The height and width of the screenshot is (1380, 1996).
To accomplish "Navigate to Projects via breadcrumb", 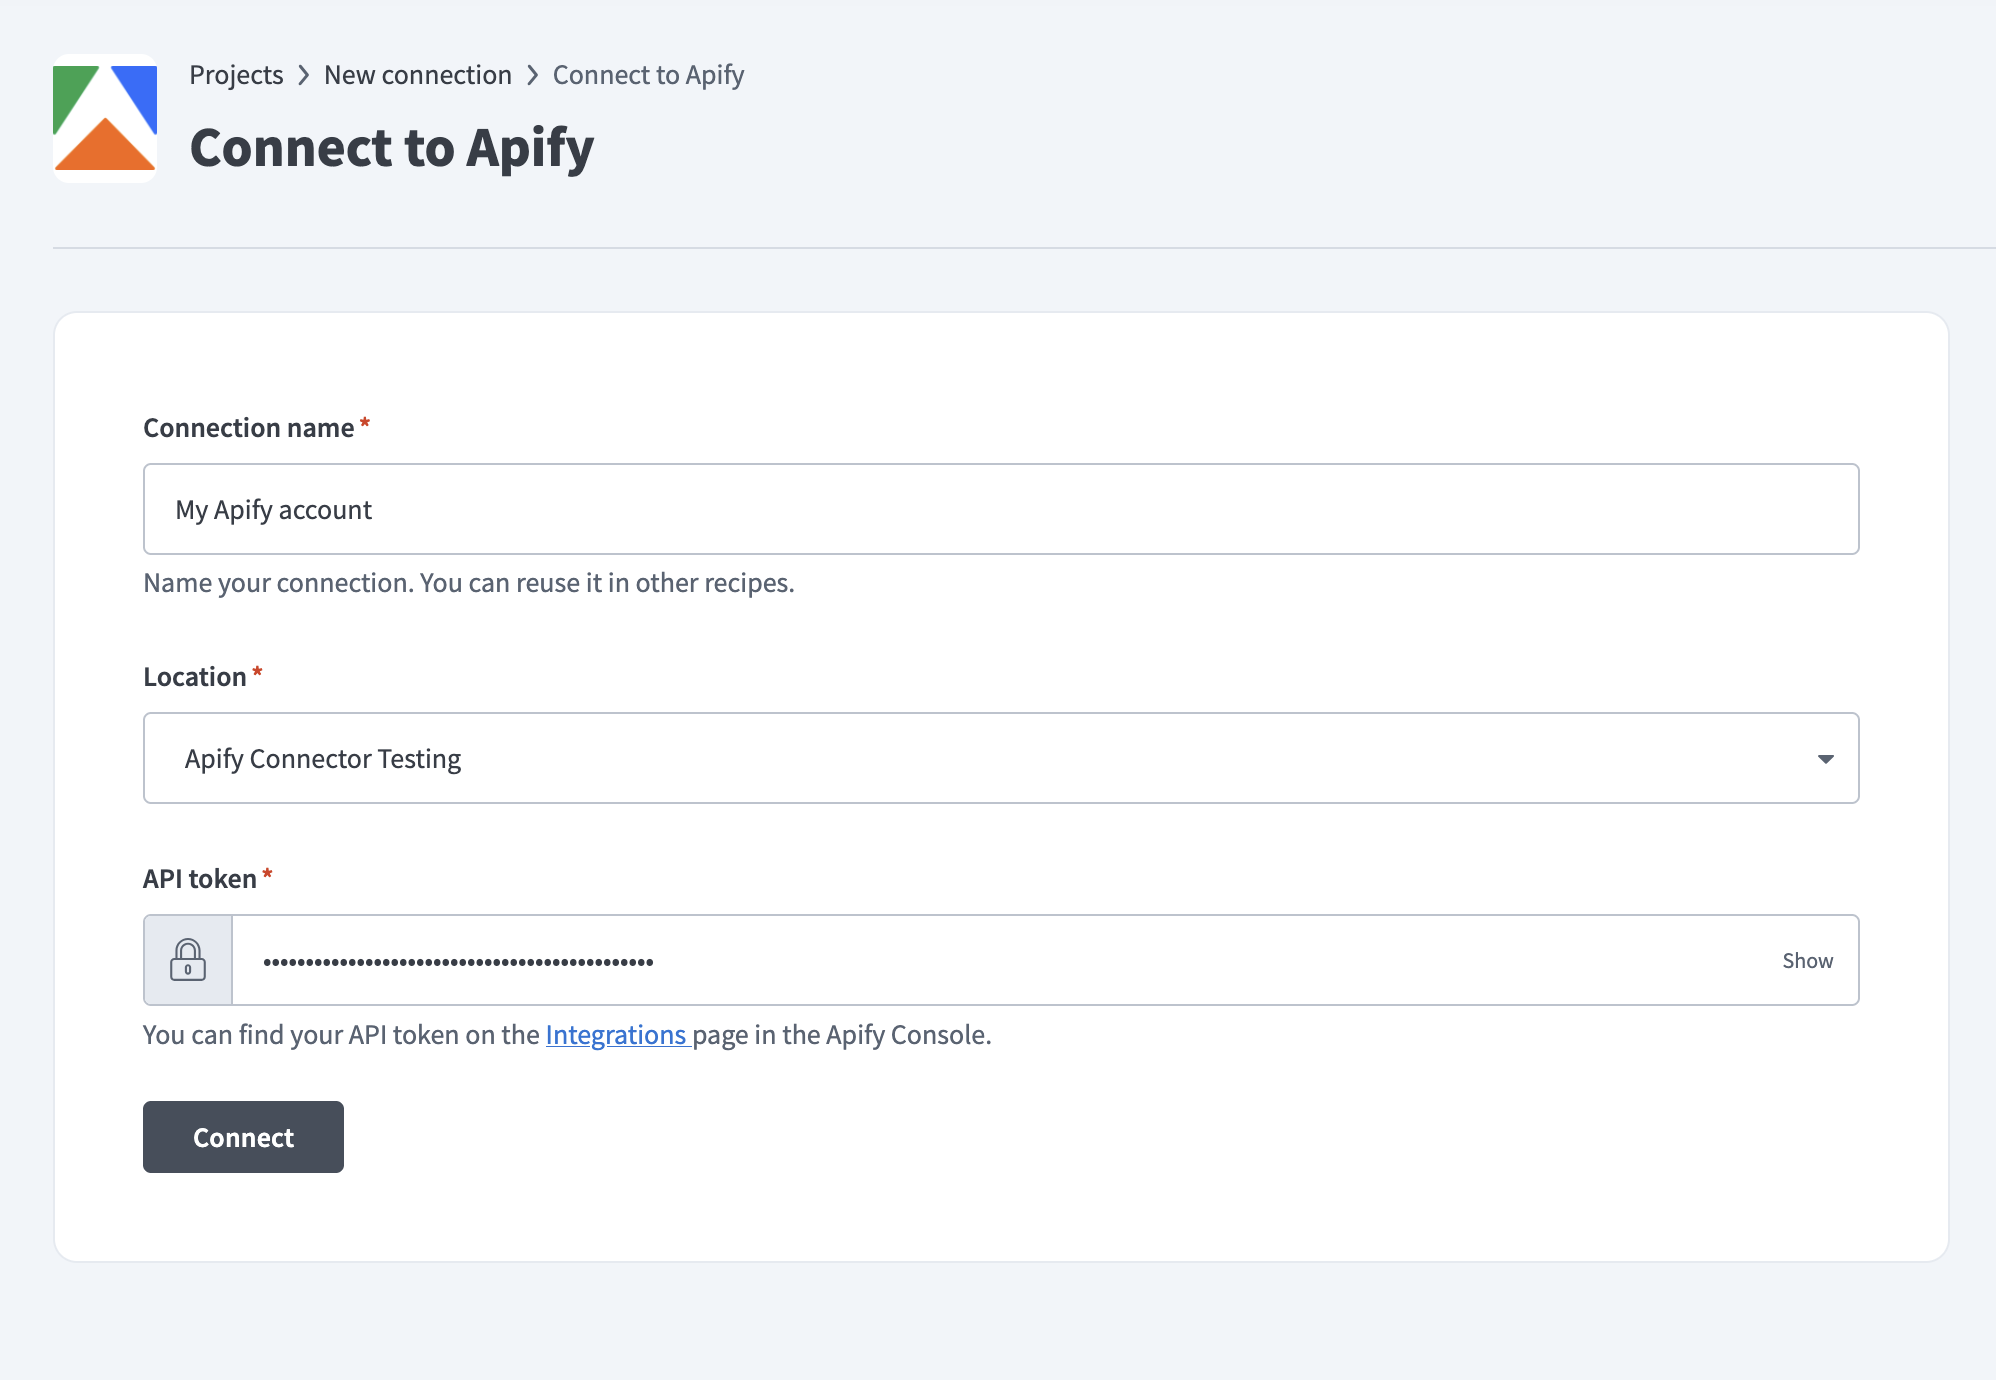I will tap(236, 74).
